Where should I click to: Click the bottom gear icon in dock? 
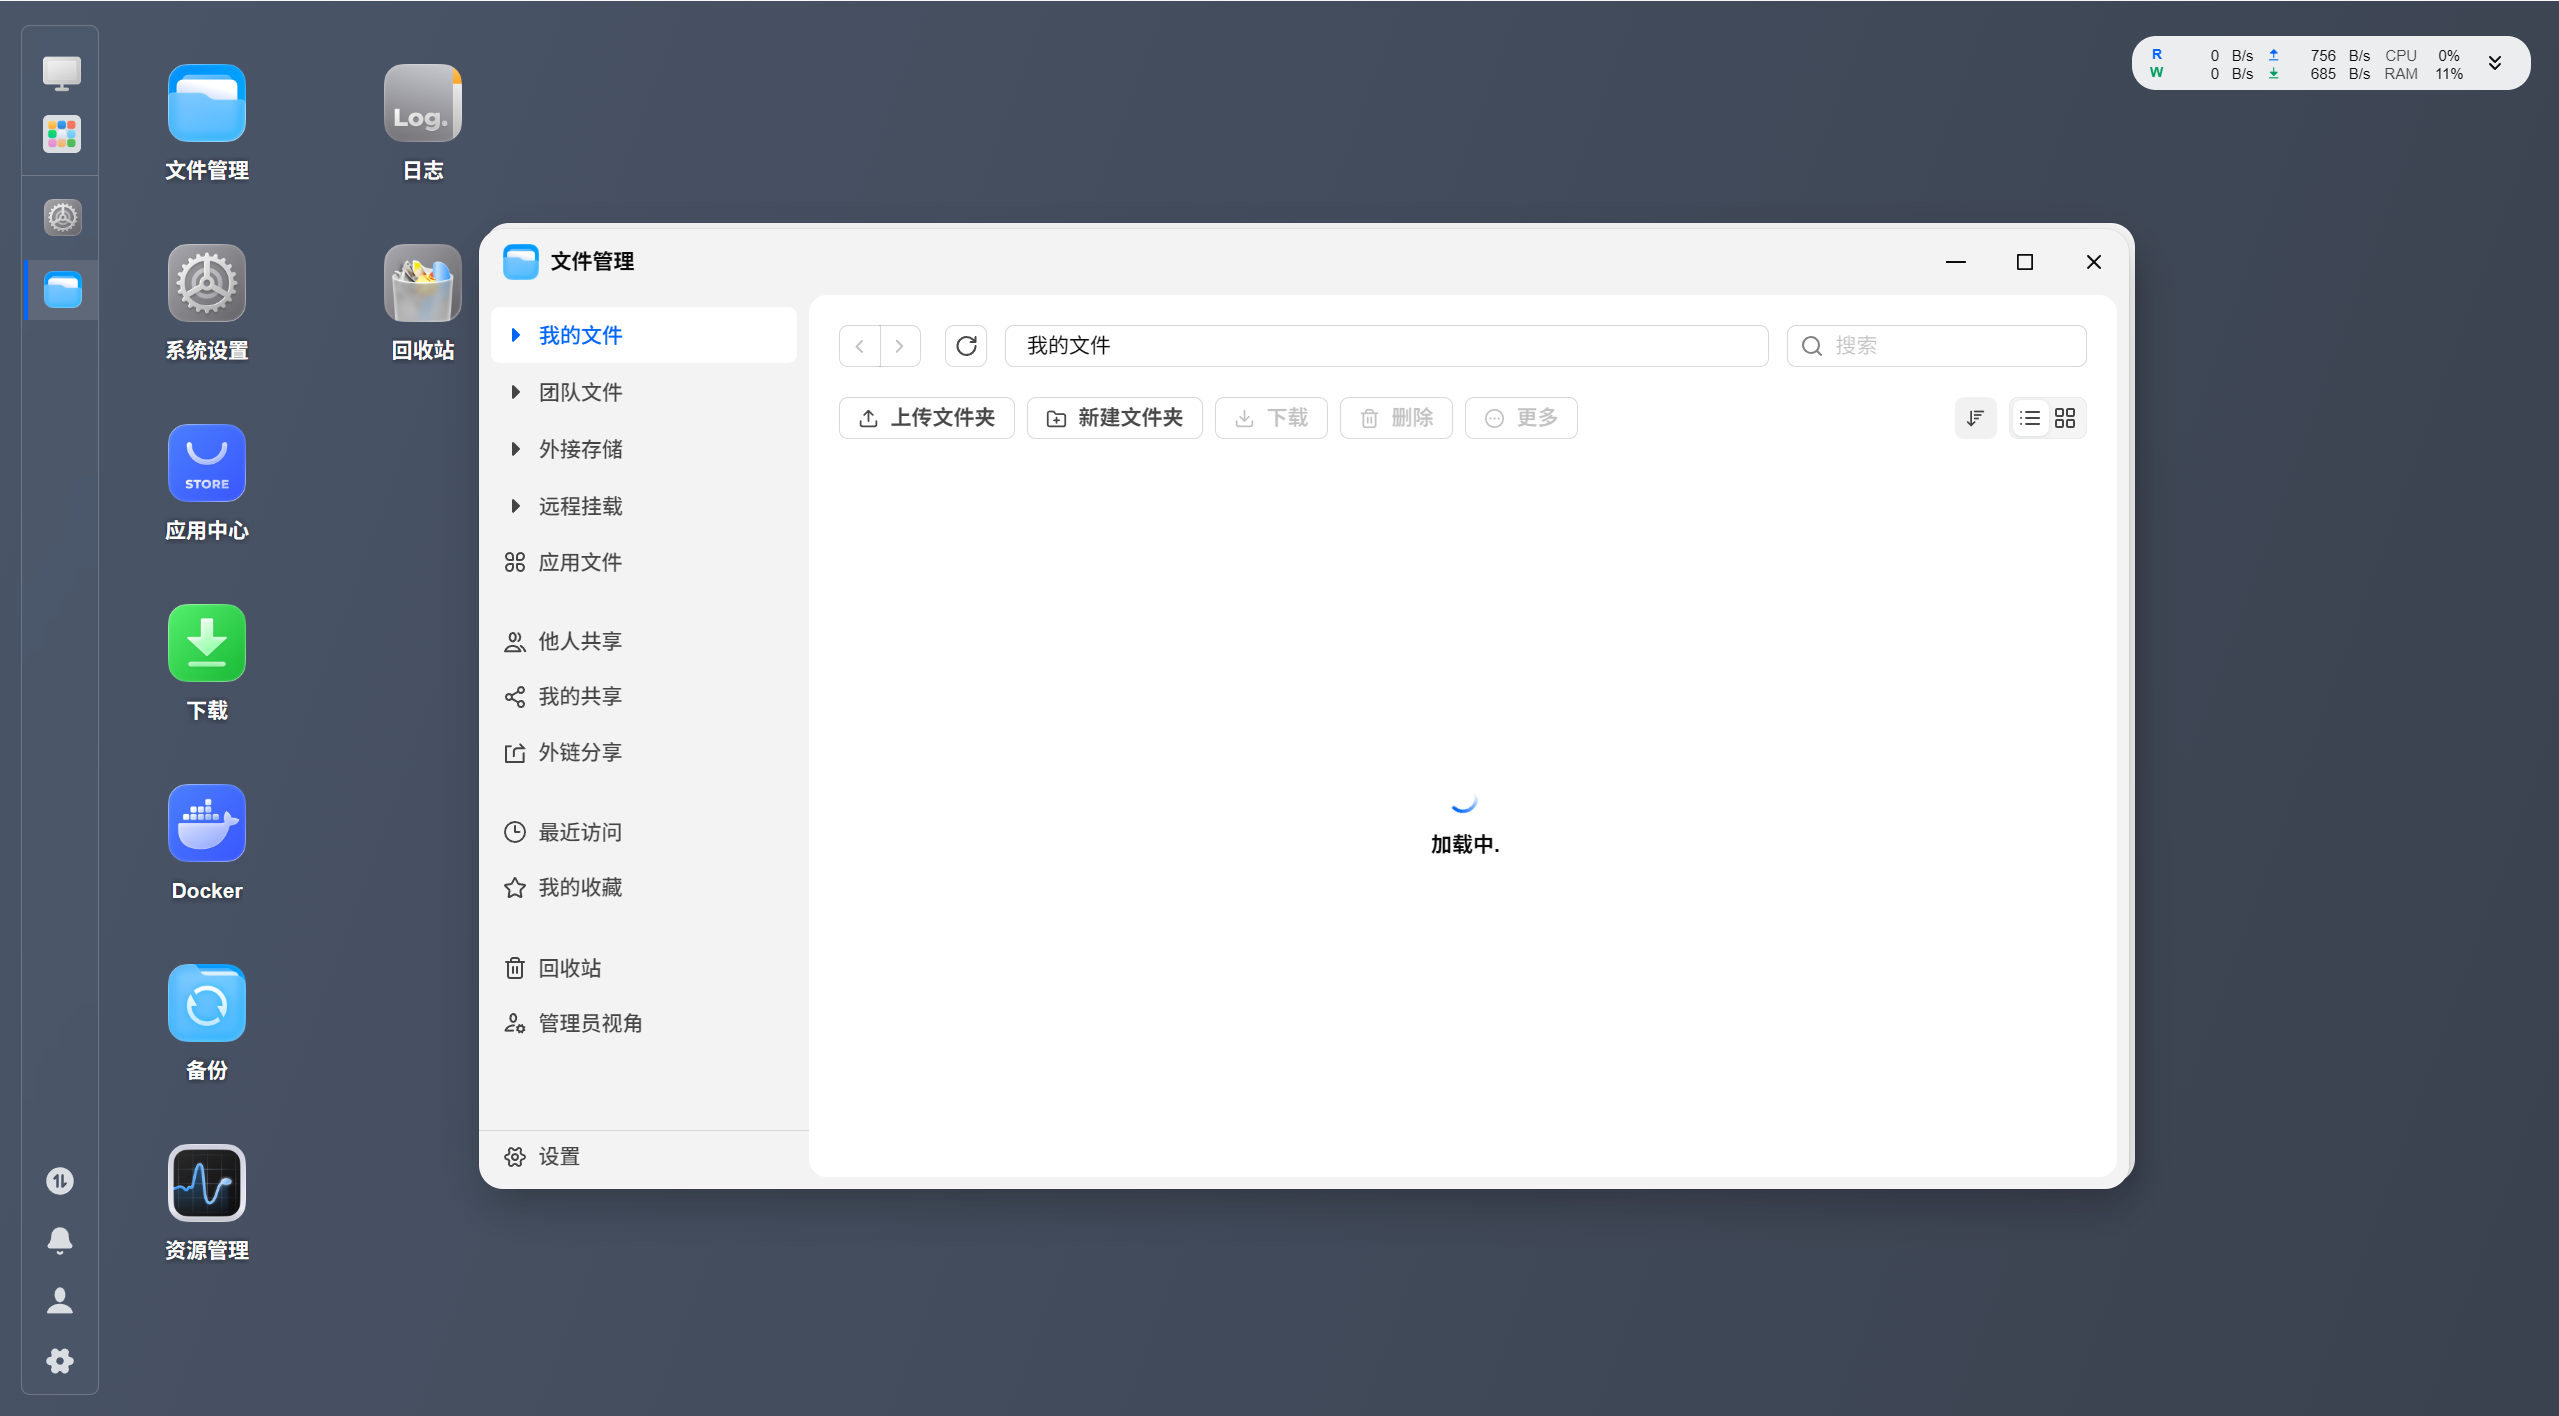point(60,1361)
